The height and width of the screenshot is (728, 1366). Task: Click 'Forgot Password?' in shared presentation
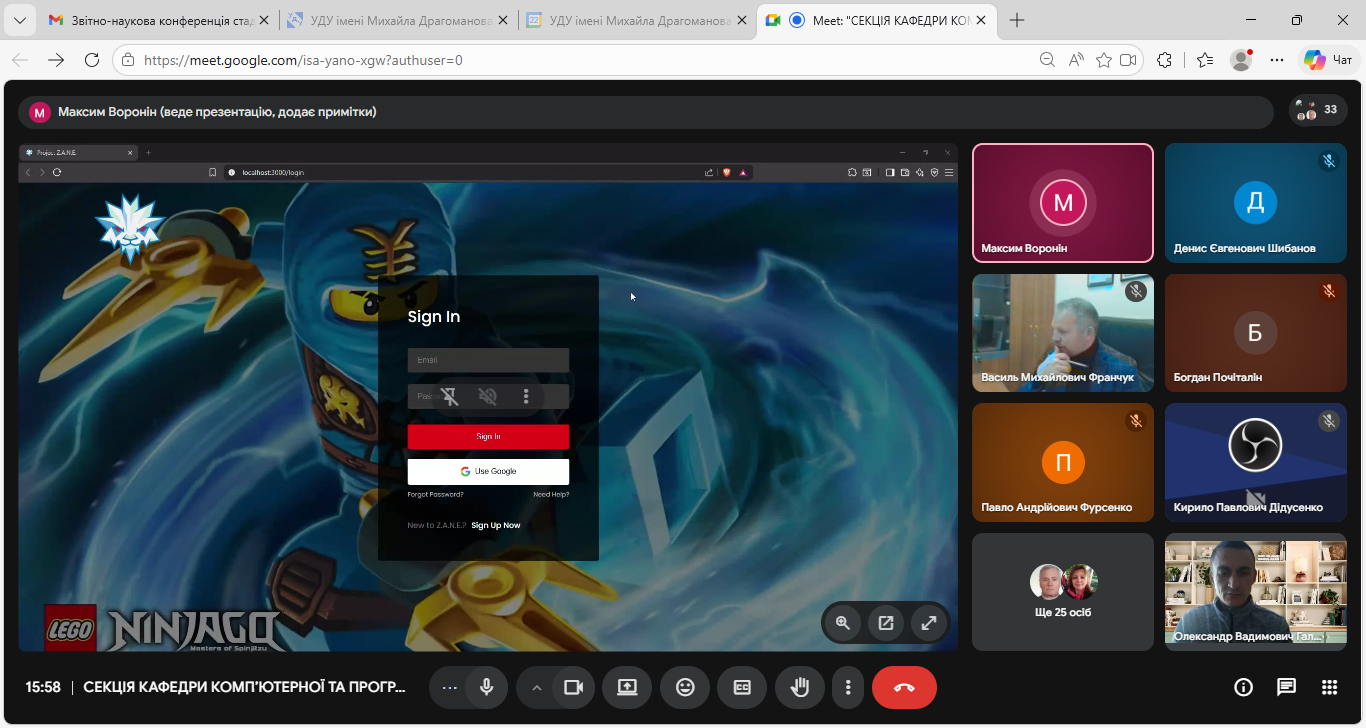tap(435, 494)
